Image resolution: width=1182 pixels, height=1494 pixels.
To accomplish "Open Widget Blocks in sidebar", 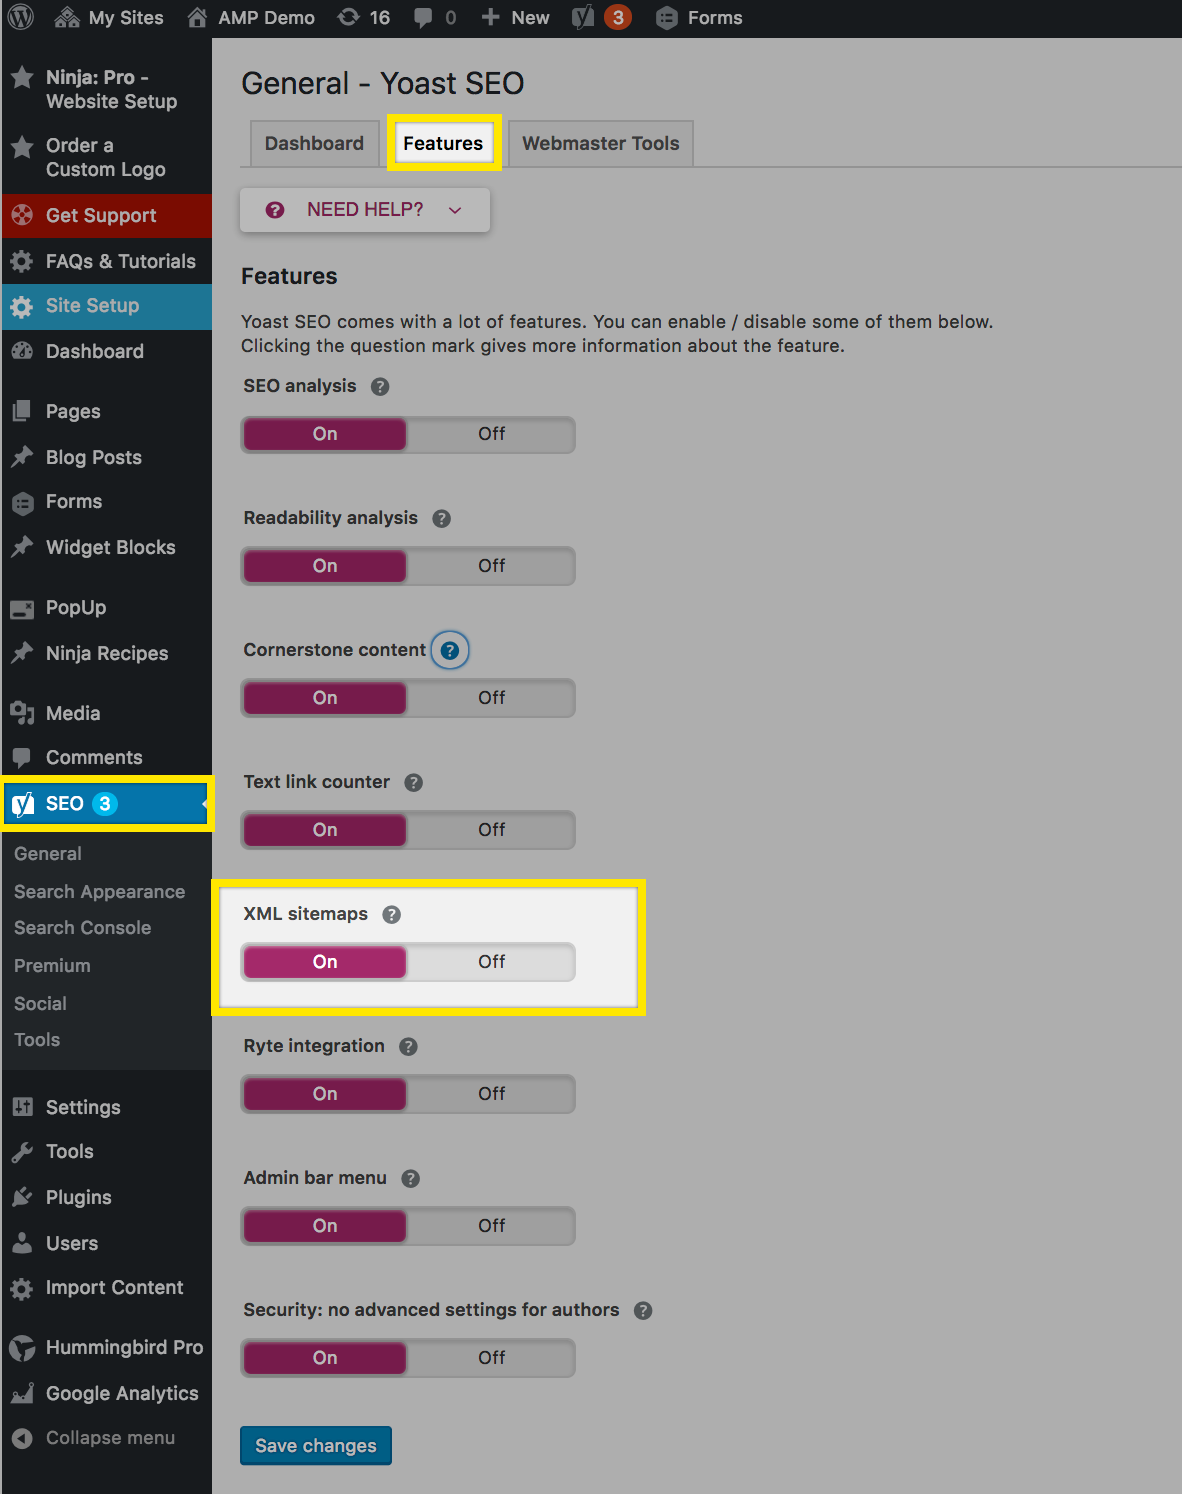I will click(x=106, y=547).
